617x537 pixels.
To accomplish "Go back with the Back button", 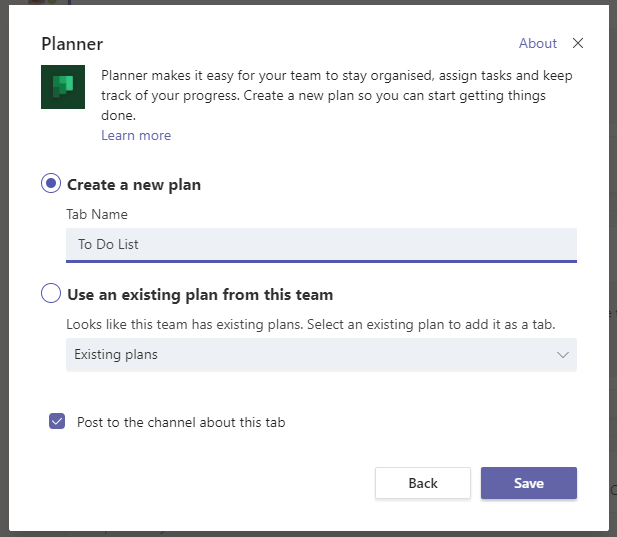I will (x=423, y=483).
